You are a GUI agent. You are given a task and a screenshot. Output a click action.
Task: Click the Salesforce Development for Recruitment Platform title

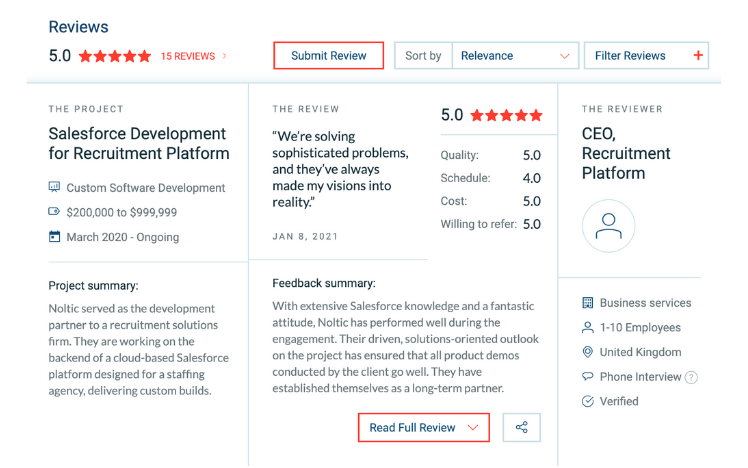point(139,143)
